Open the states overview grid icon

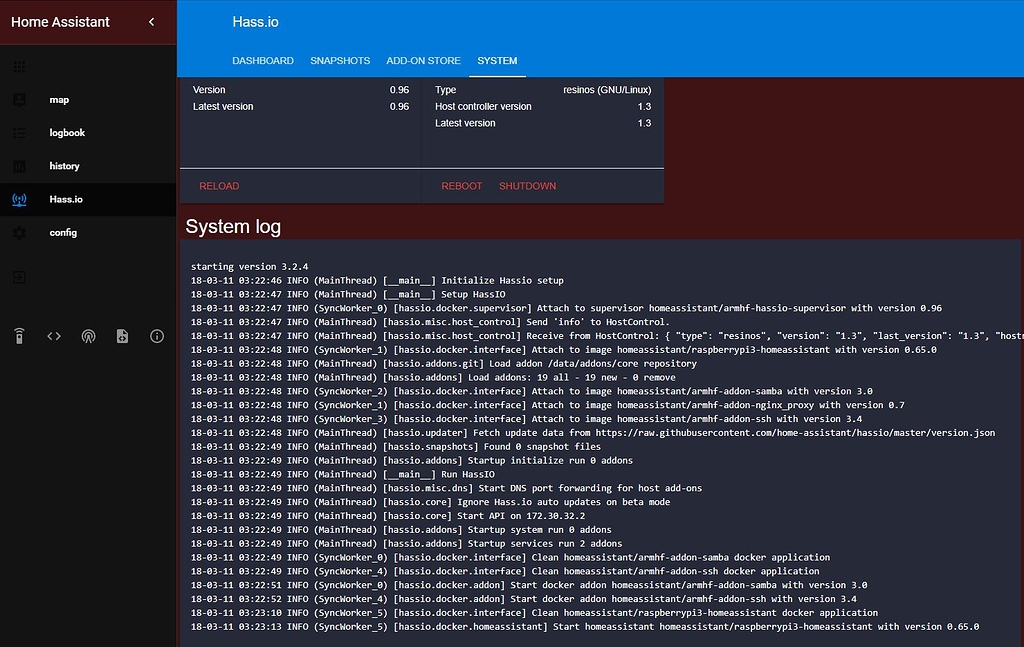[x=19, y=67]
